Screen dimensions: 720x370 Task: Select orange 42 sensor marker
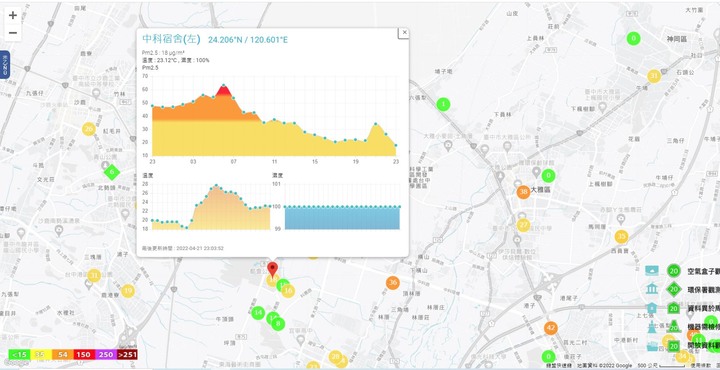coord(551,328)
